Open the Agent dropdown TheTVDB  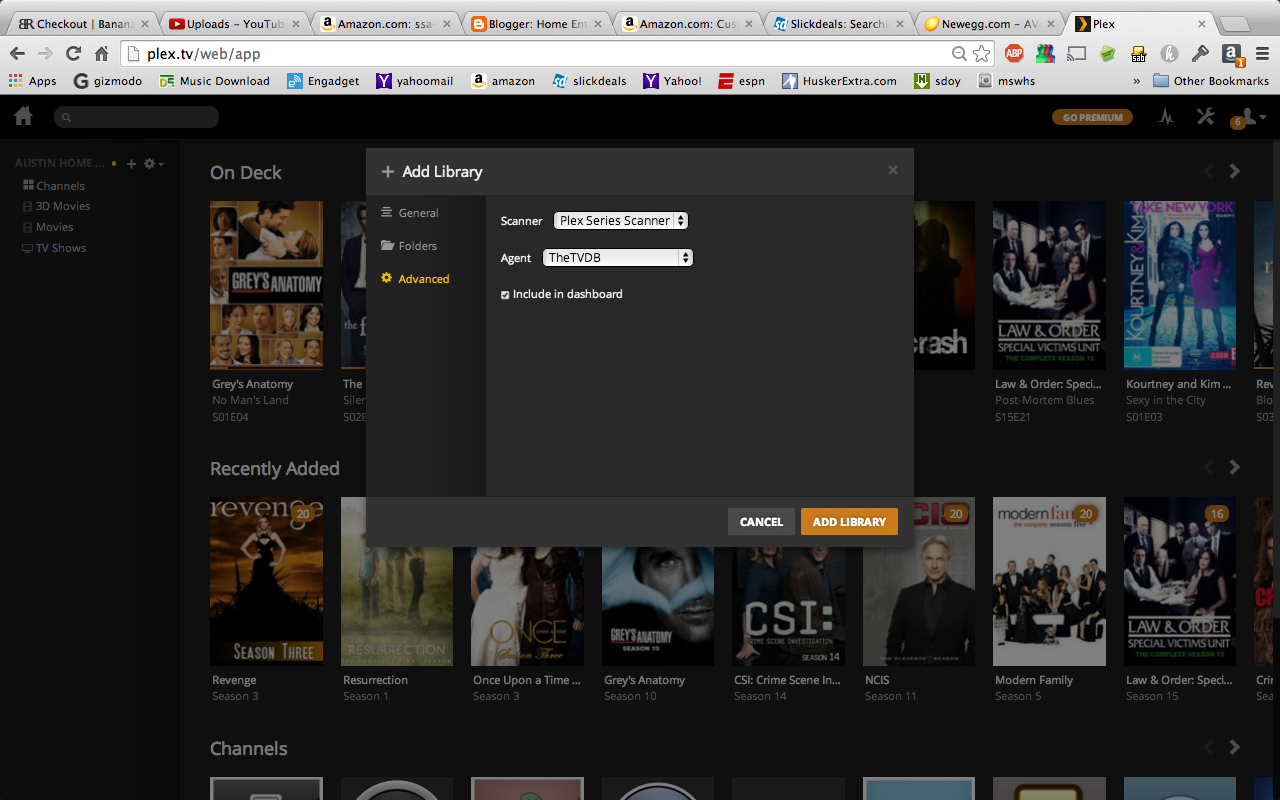618,258
